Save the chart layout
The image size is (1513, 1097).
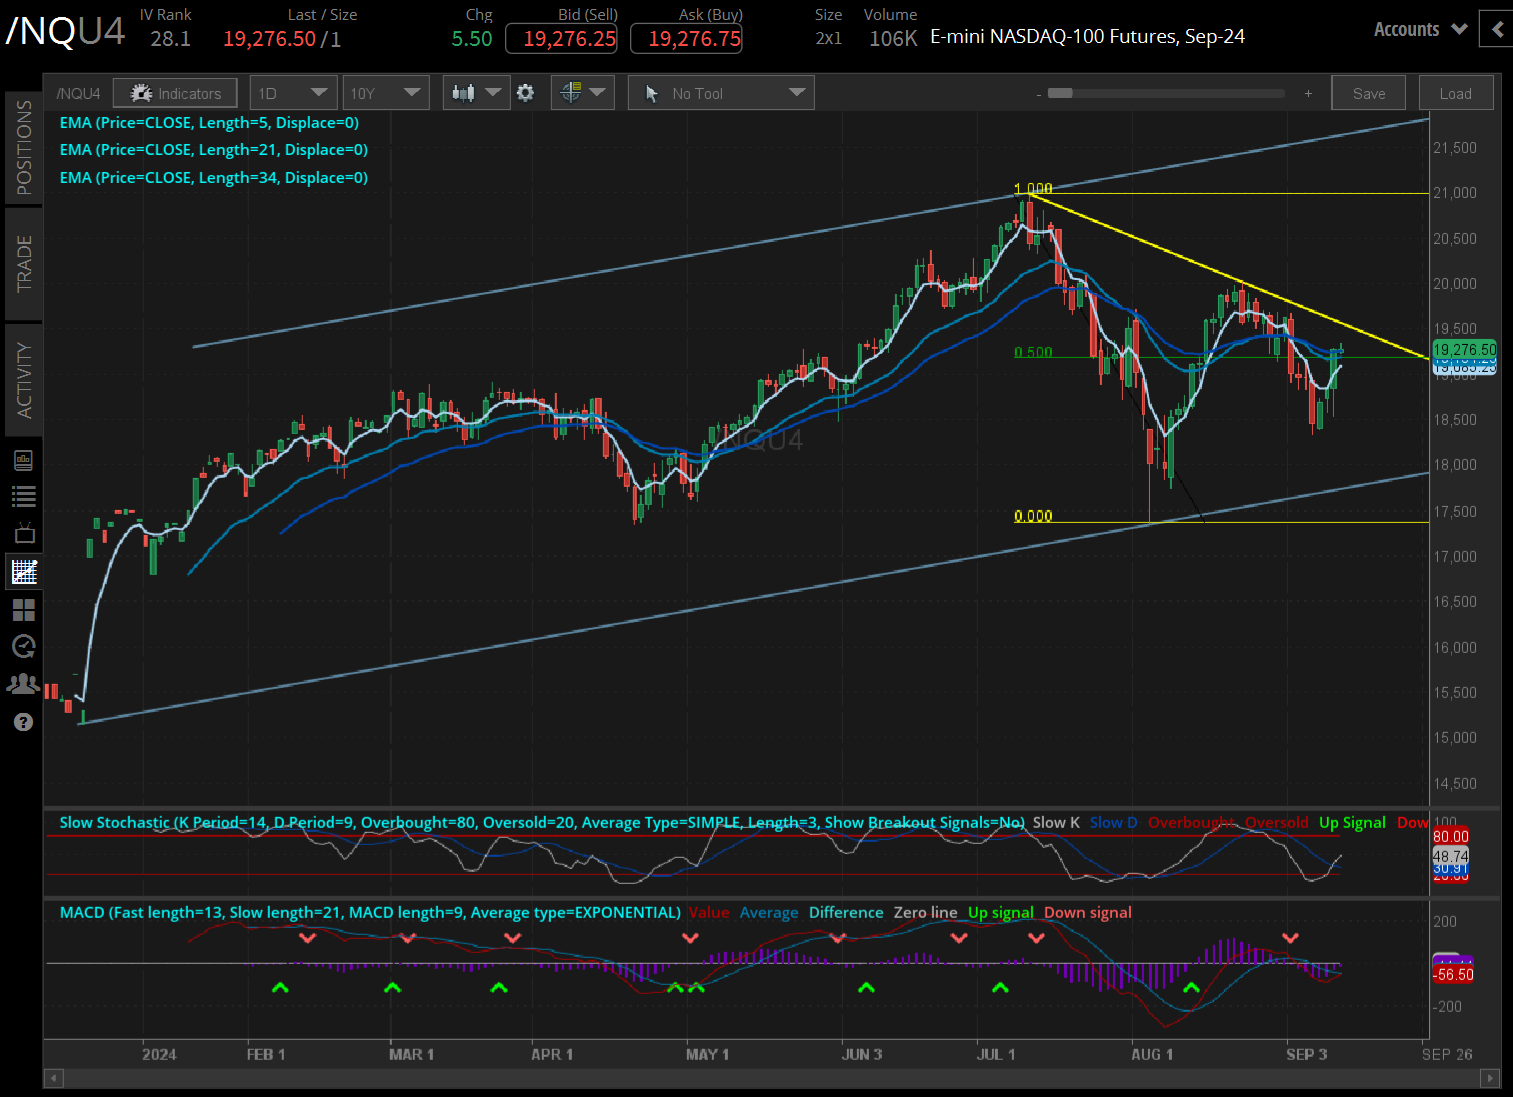[1369, 93]
